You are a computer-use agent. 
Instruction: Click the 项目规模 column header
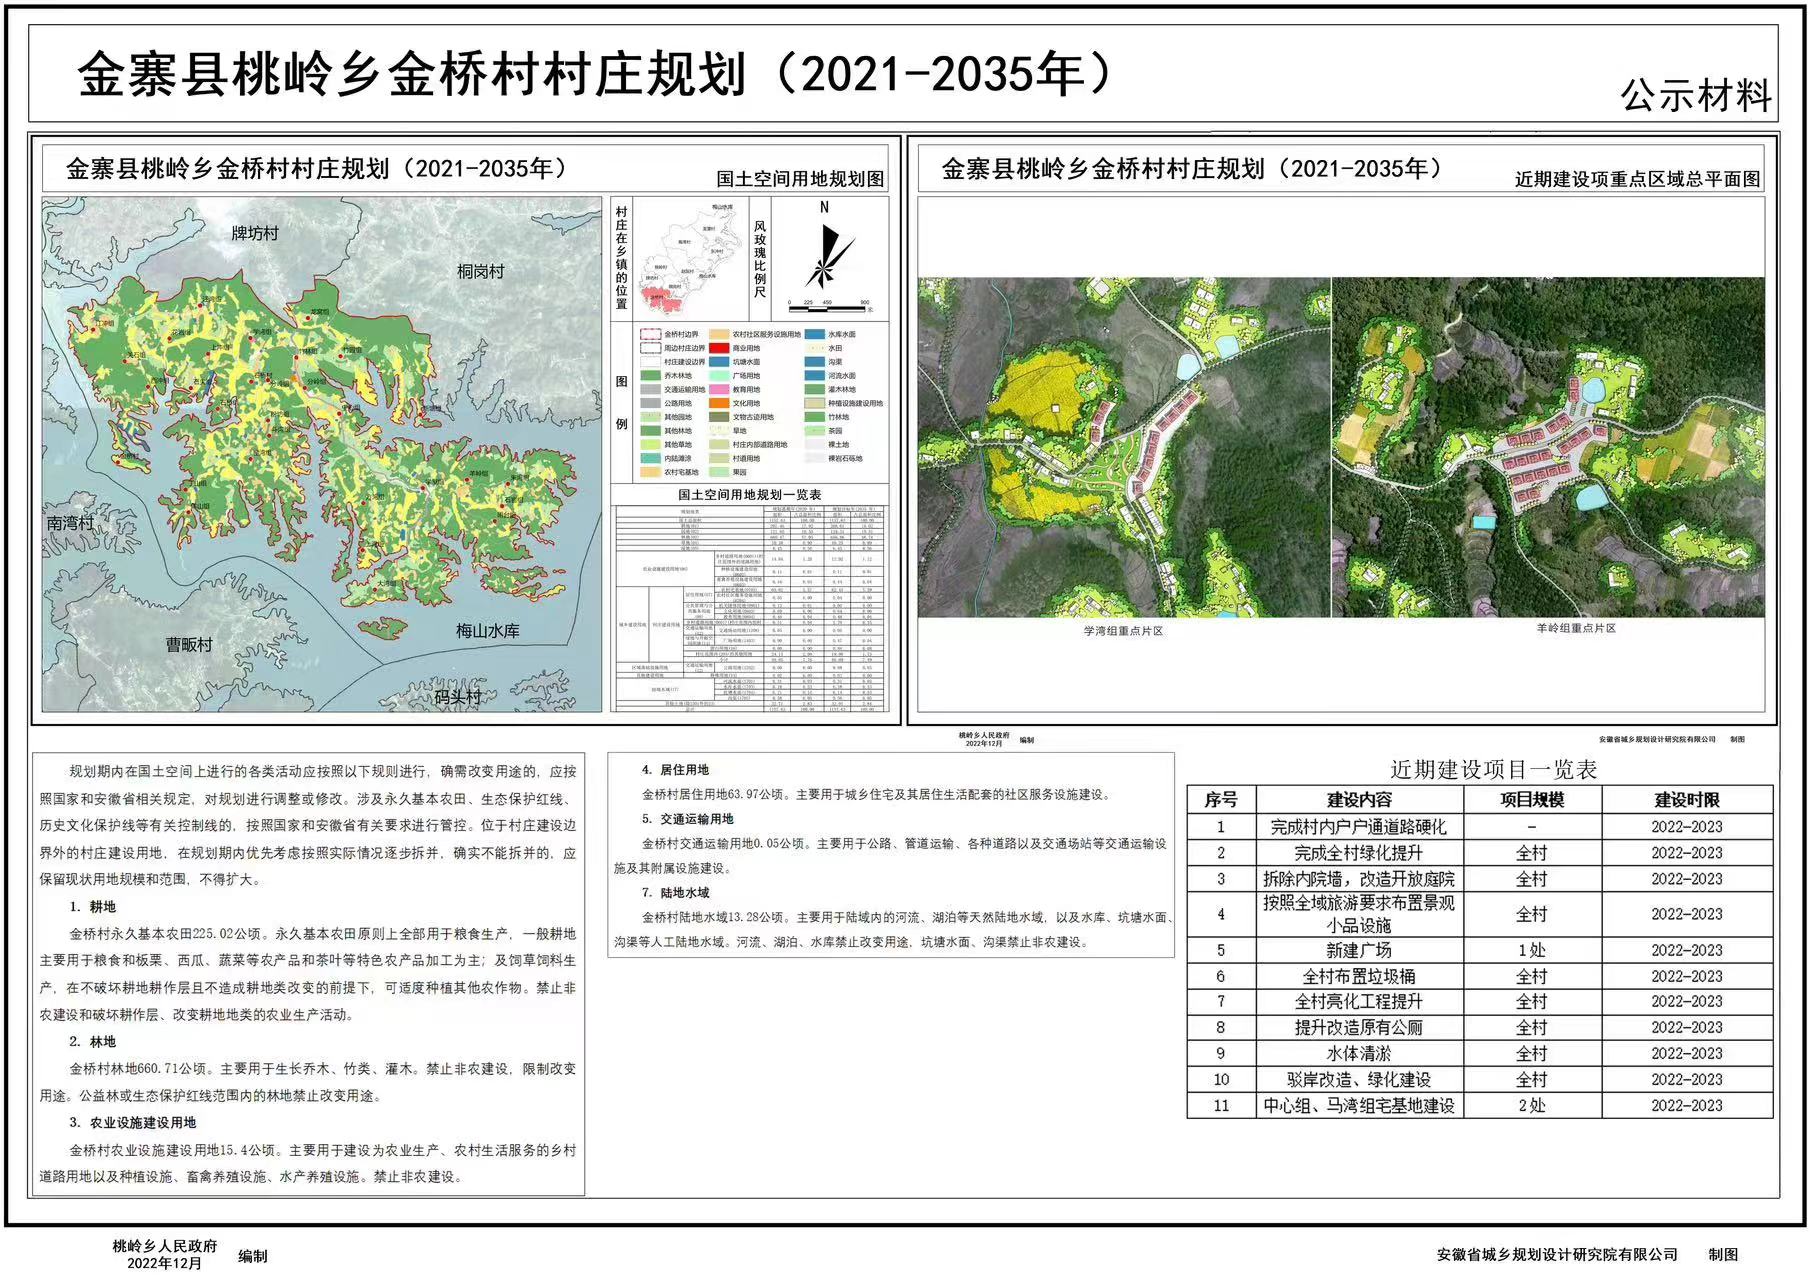pos(1532,799)
